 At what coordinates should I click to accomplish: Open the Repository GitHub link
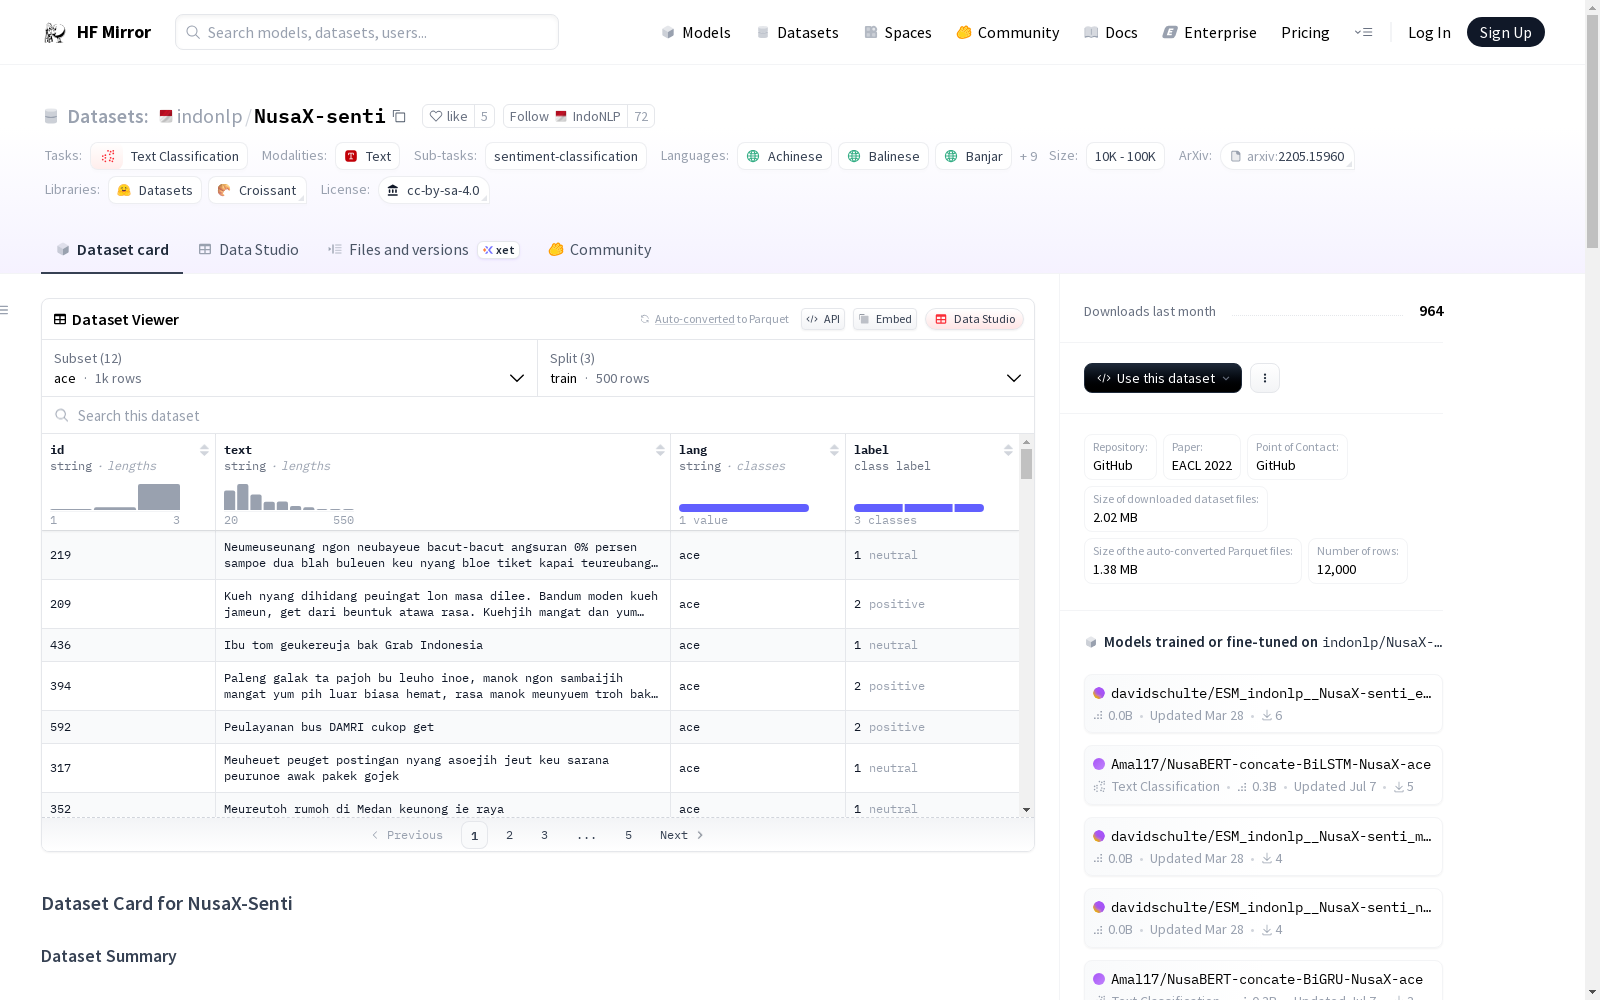point(1120,457)
